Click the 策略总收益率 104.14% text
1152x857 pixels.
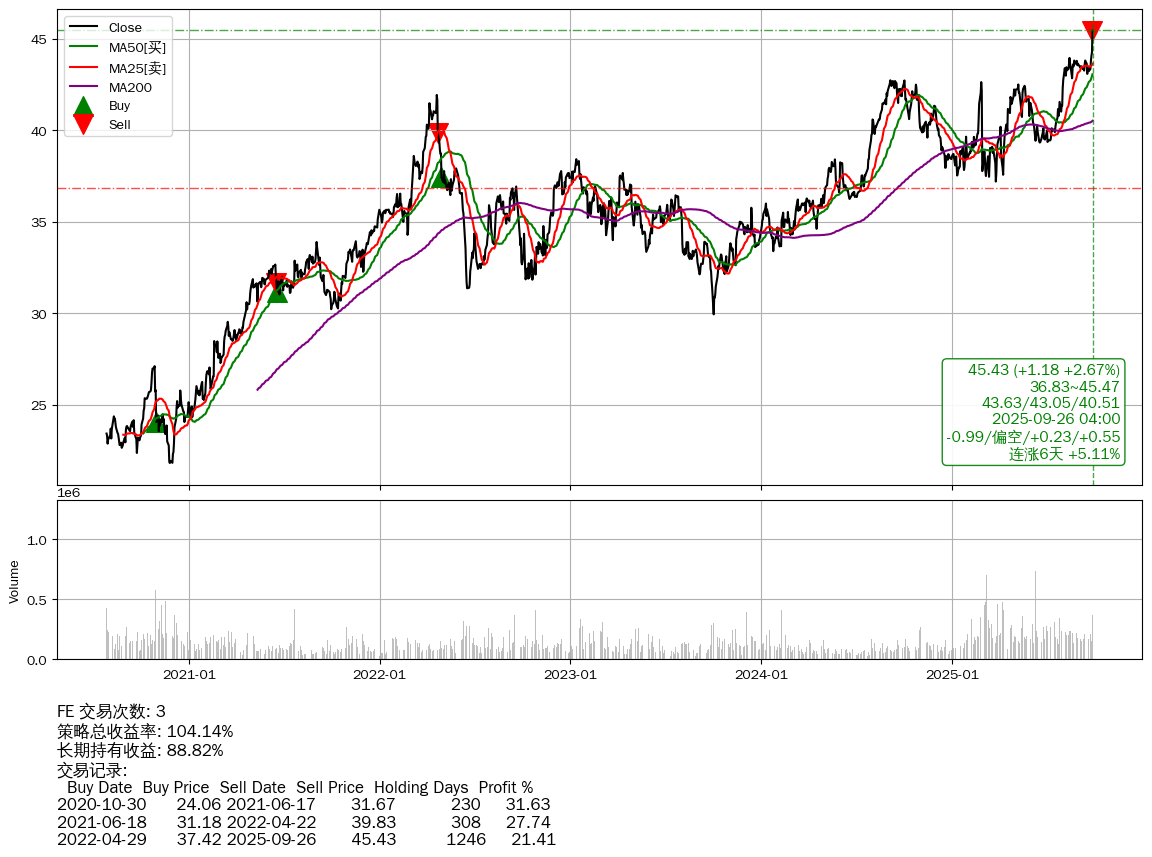click(145, 731)
